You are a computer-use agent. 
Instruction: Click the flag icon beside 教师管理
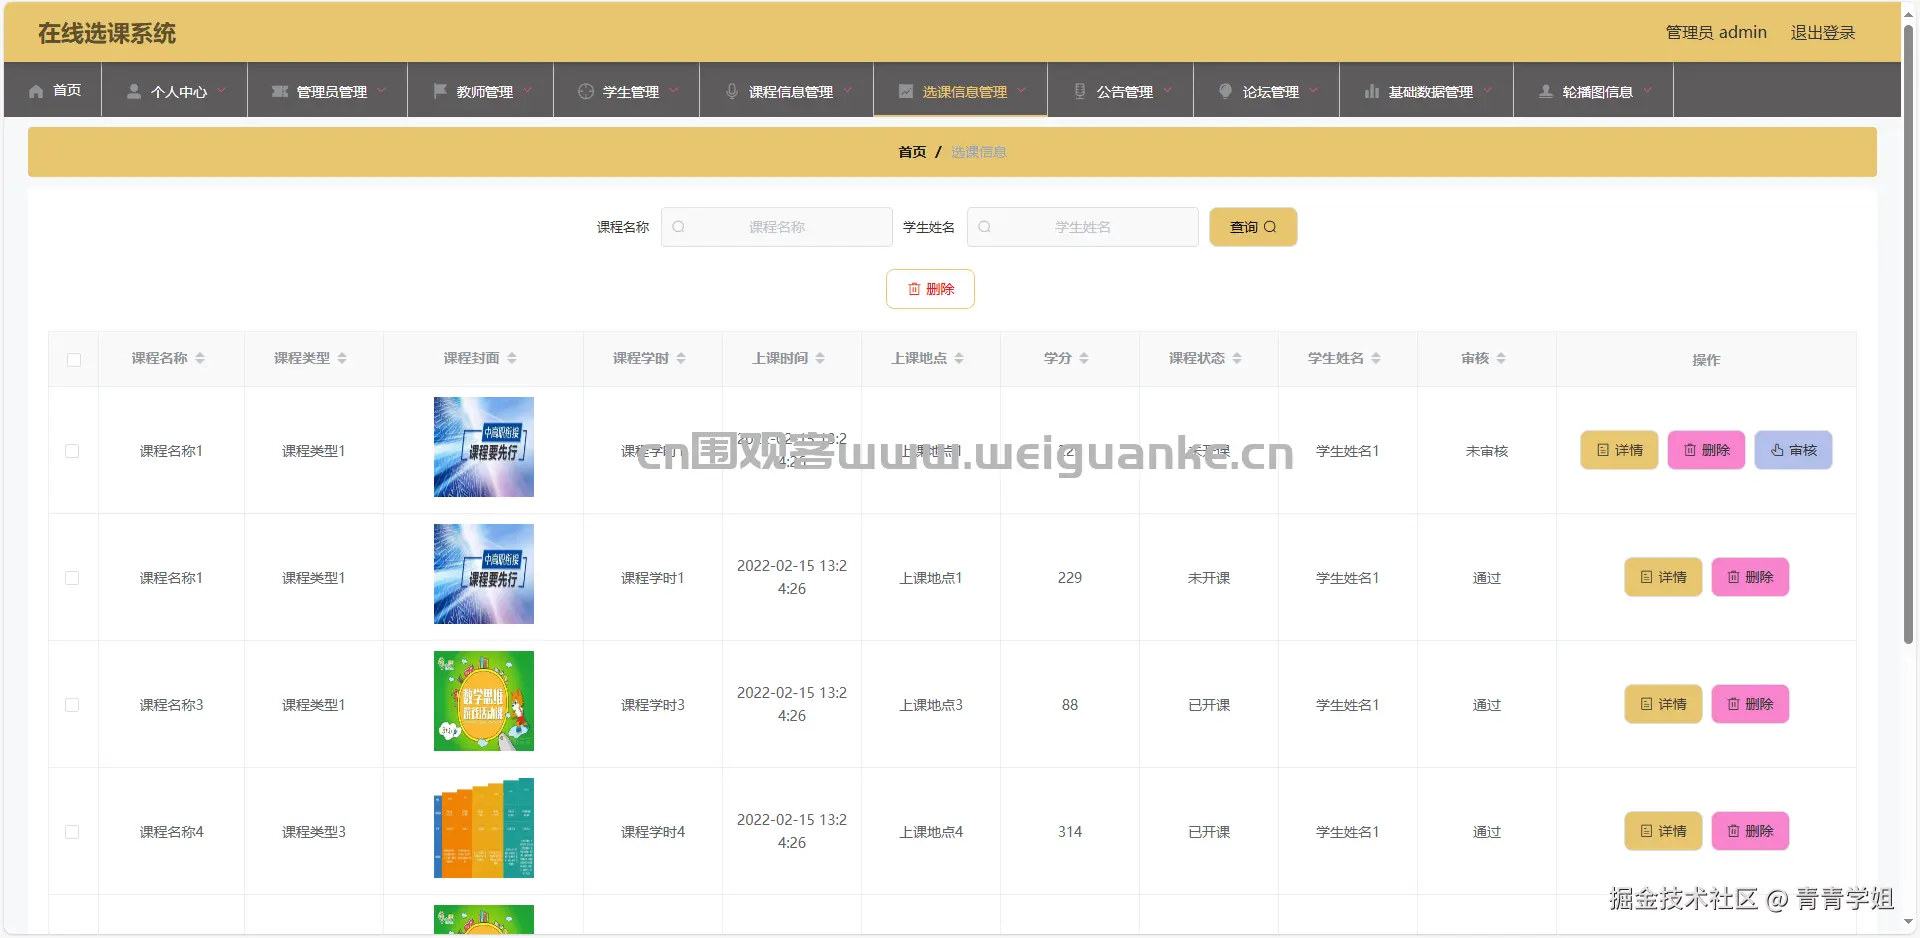(x=440, y=91)
